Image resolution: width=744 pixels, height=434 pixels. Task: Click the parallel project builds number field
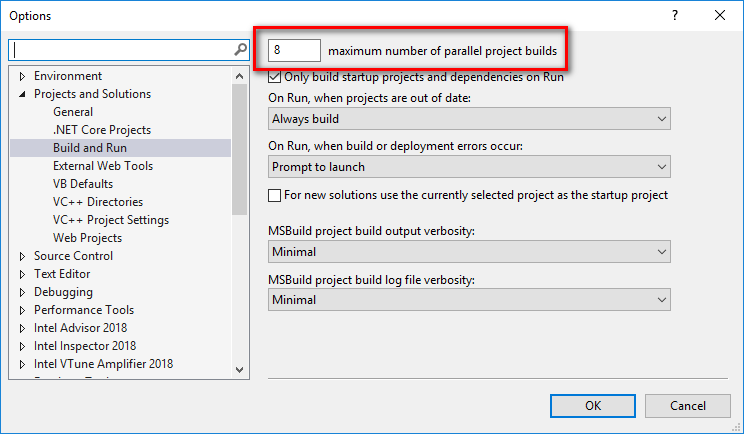[x=294, y=50]
